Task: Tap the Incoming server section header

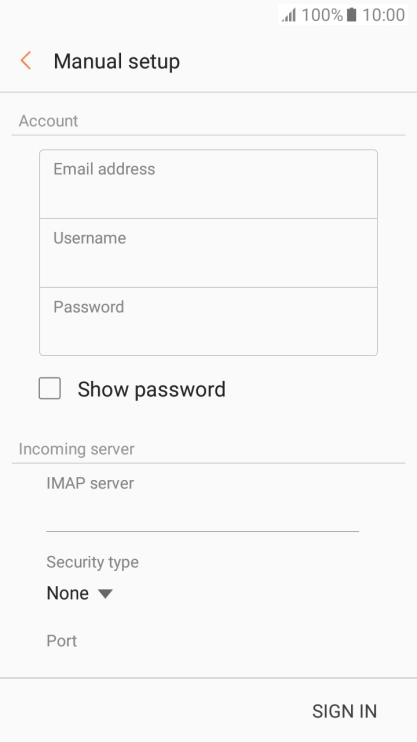Action: point(77,449)
